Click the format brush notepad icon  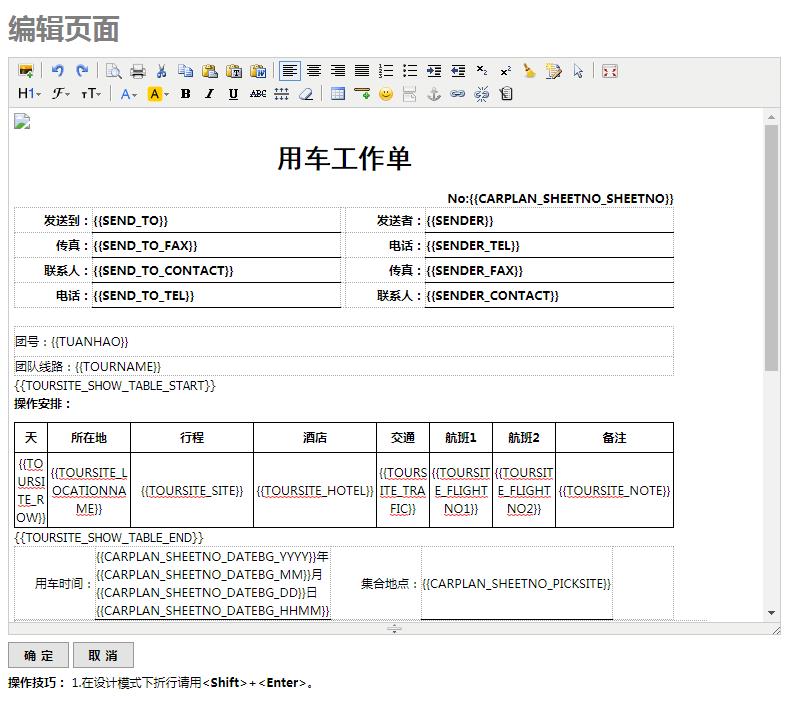coord(553,71)
